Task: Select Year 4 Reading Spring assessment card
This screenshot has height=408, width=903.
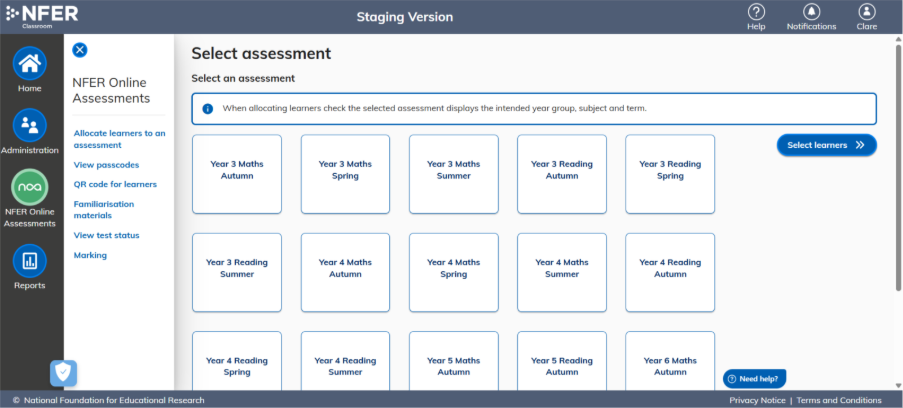Action: (237, 361)
